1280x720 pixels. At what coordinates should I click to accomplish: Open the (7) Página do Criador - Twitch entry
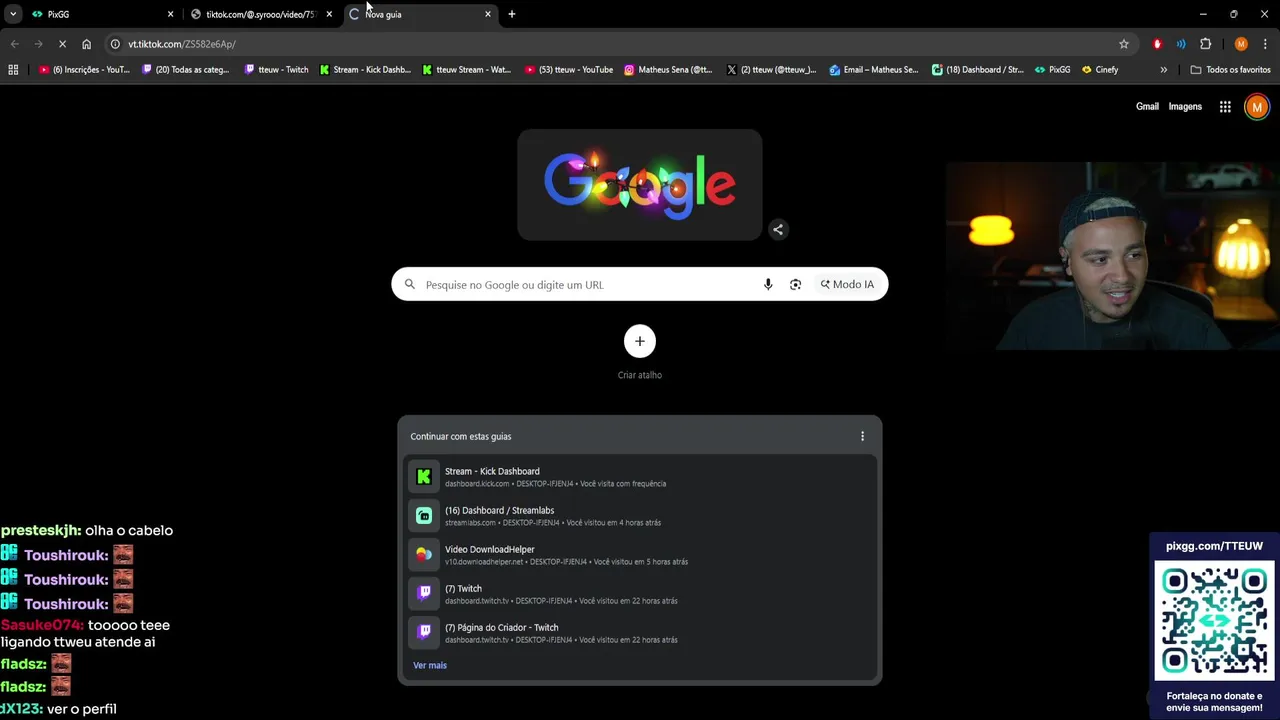(640, 633)
